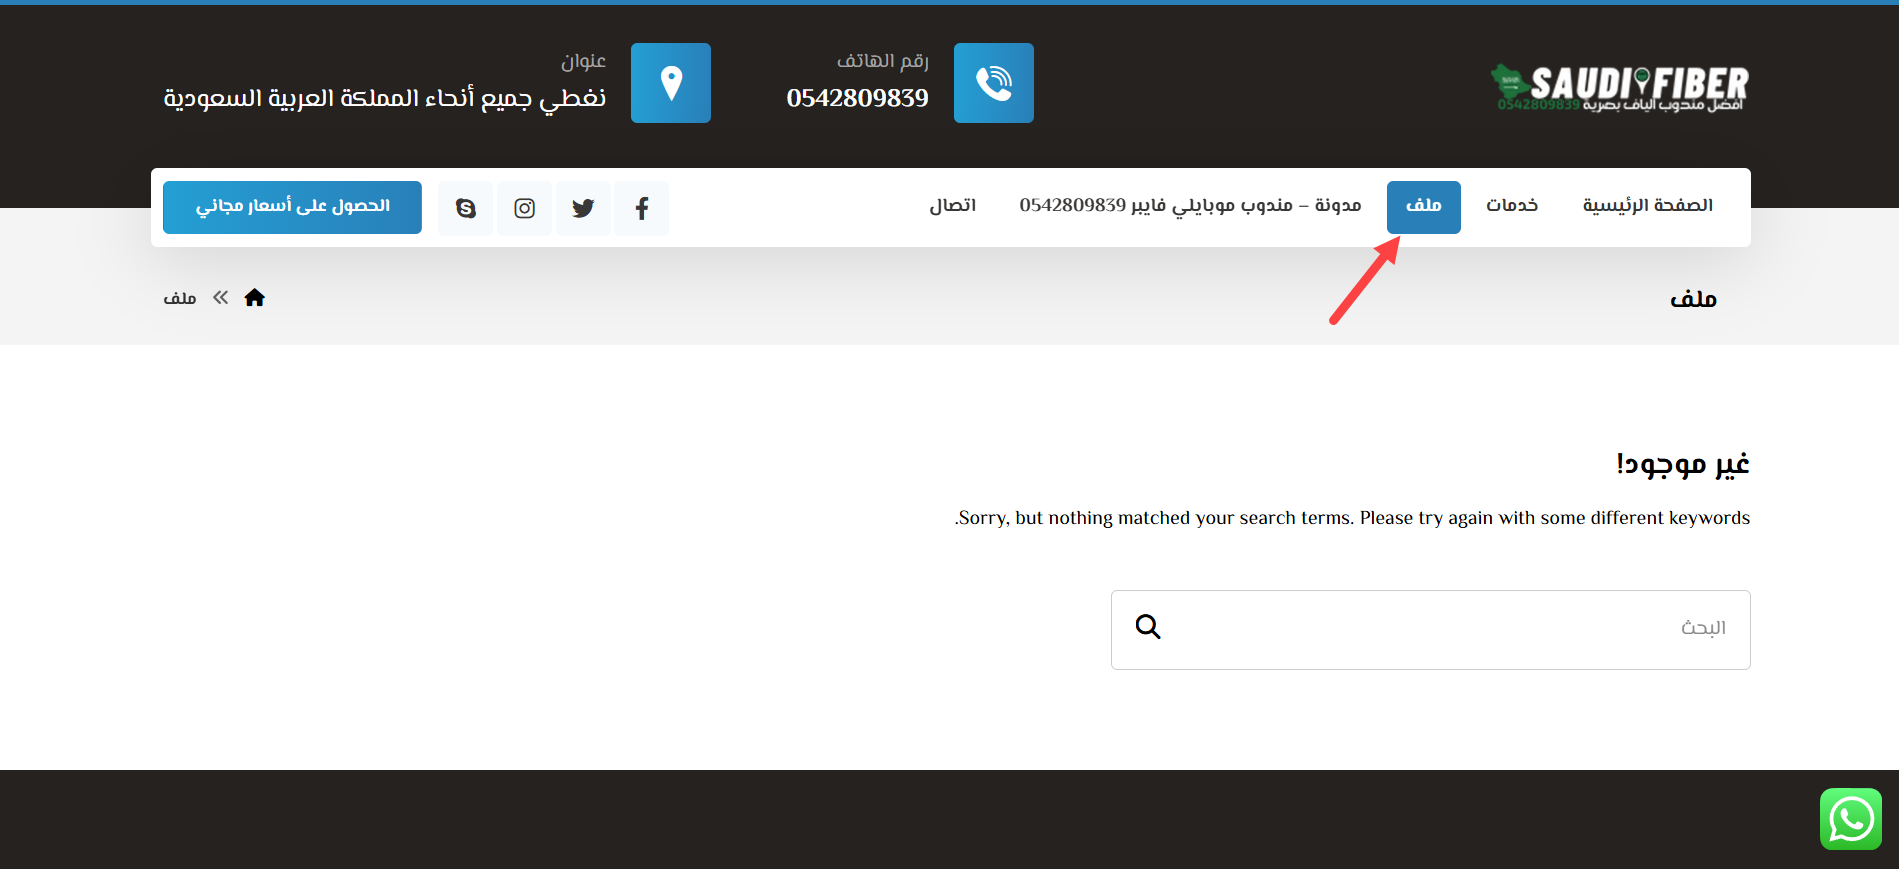Click the phone call icon box
The image size is (1899, 869).
click(x=994, y=83)
